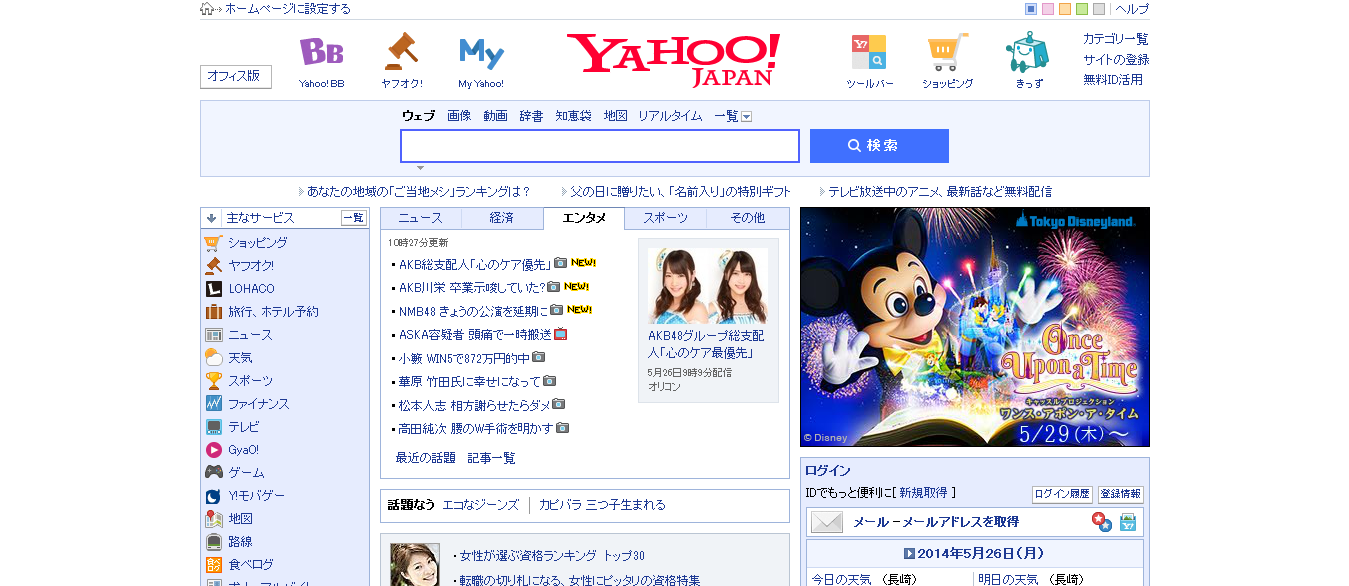Click the suitcase icon for 旅行、ホテル予約

213,312
